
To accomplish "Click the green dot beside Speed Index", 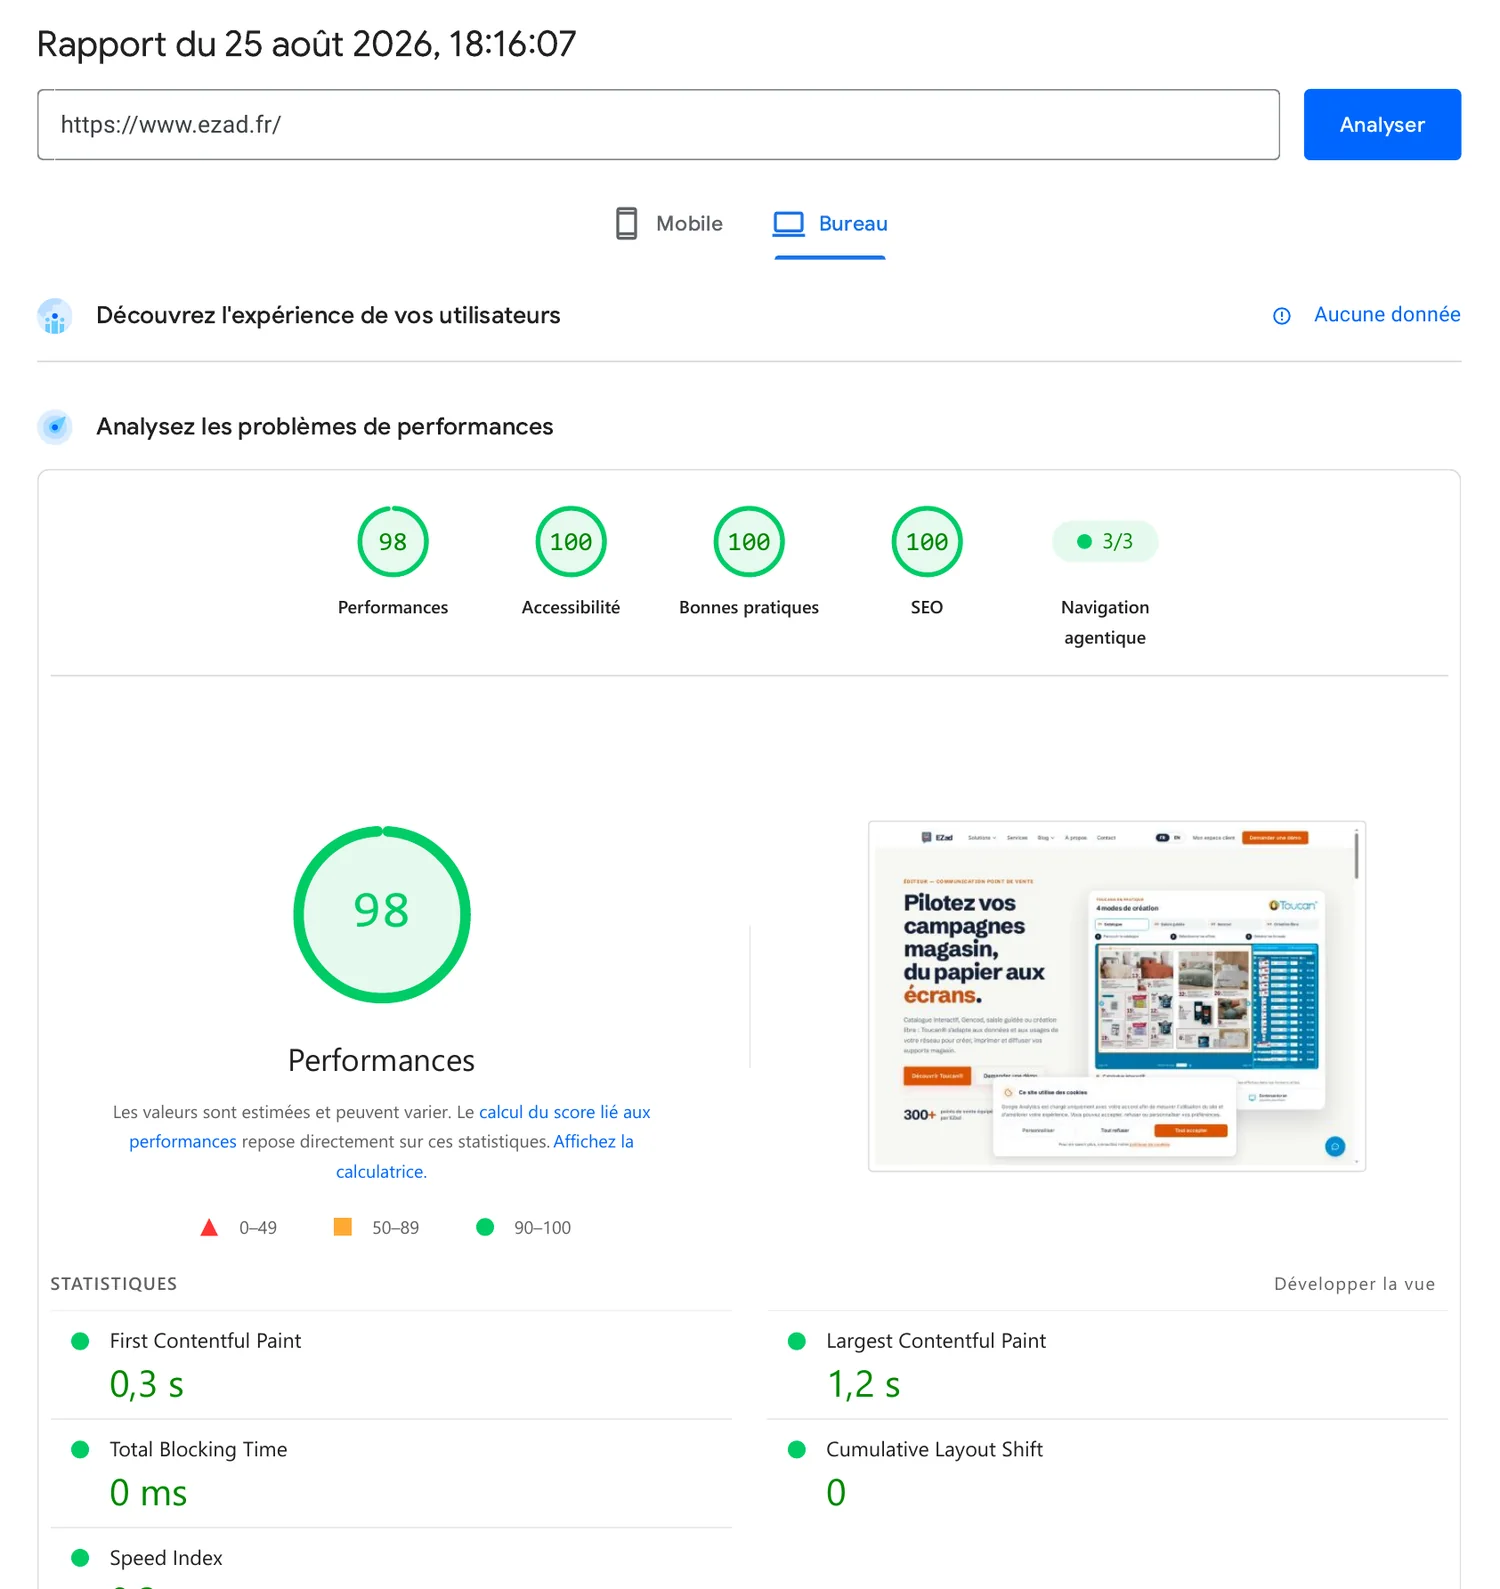I will (80, 1558).
